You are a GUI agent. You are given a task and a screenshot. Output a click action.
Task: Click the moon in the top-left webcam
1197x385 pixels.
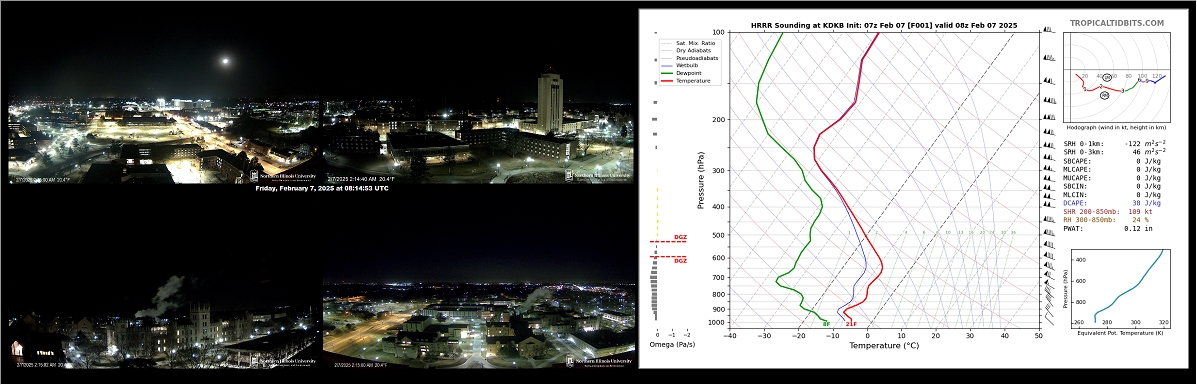tap(225, 60)
